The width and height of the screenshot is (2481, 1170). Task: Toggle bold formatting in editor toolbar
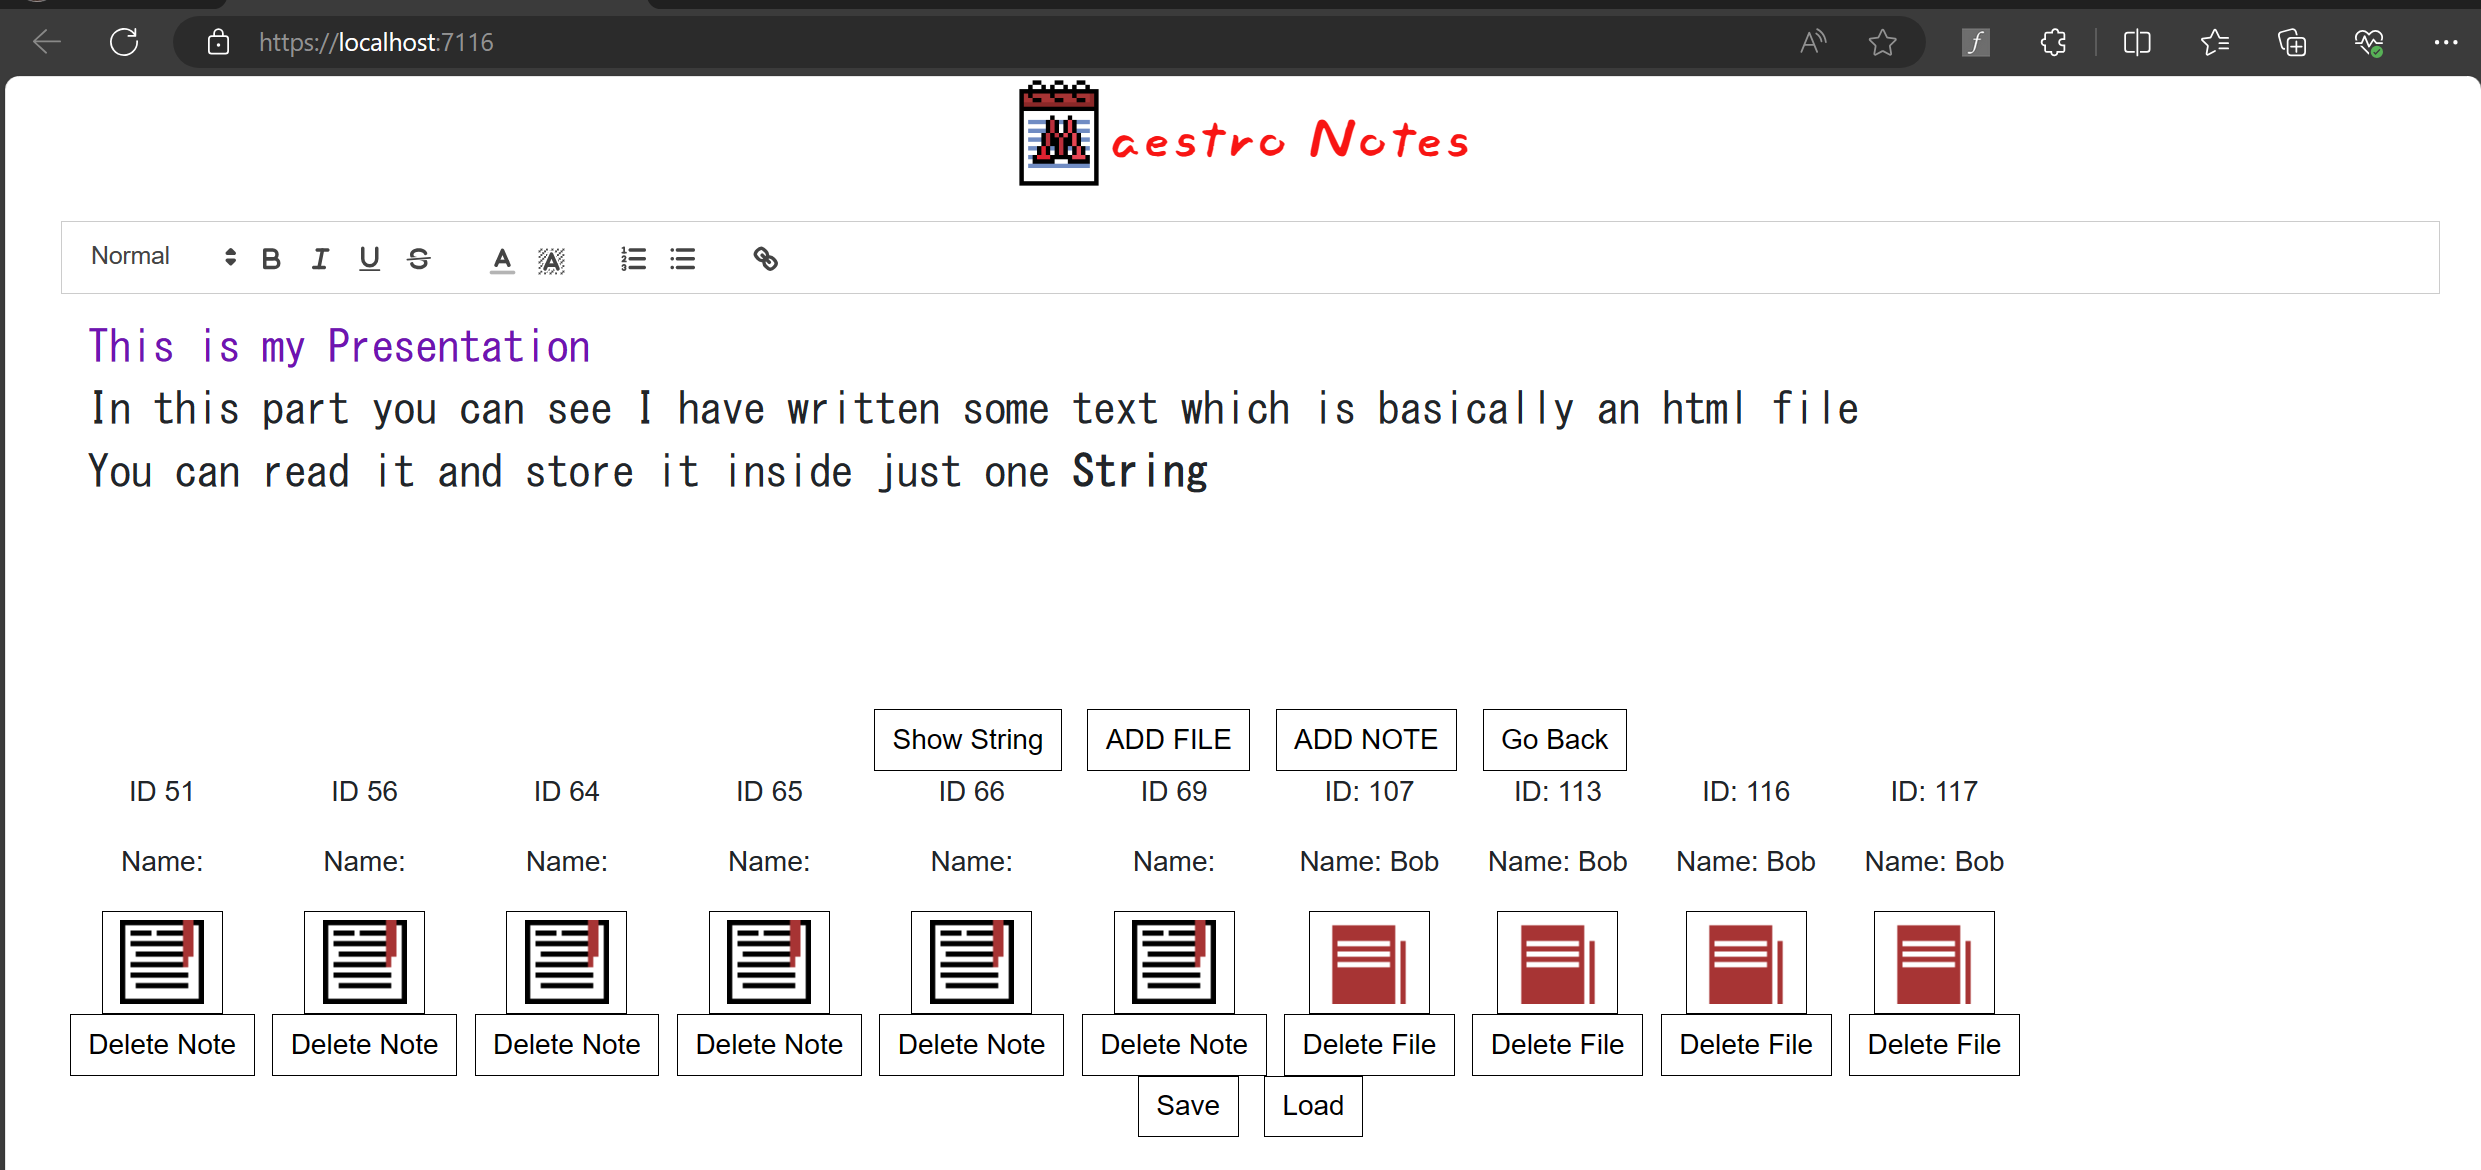click(271, 259)
